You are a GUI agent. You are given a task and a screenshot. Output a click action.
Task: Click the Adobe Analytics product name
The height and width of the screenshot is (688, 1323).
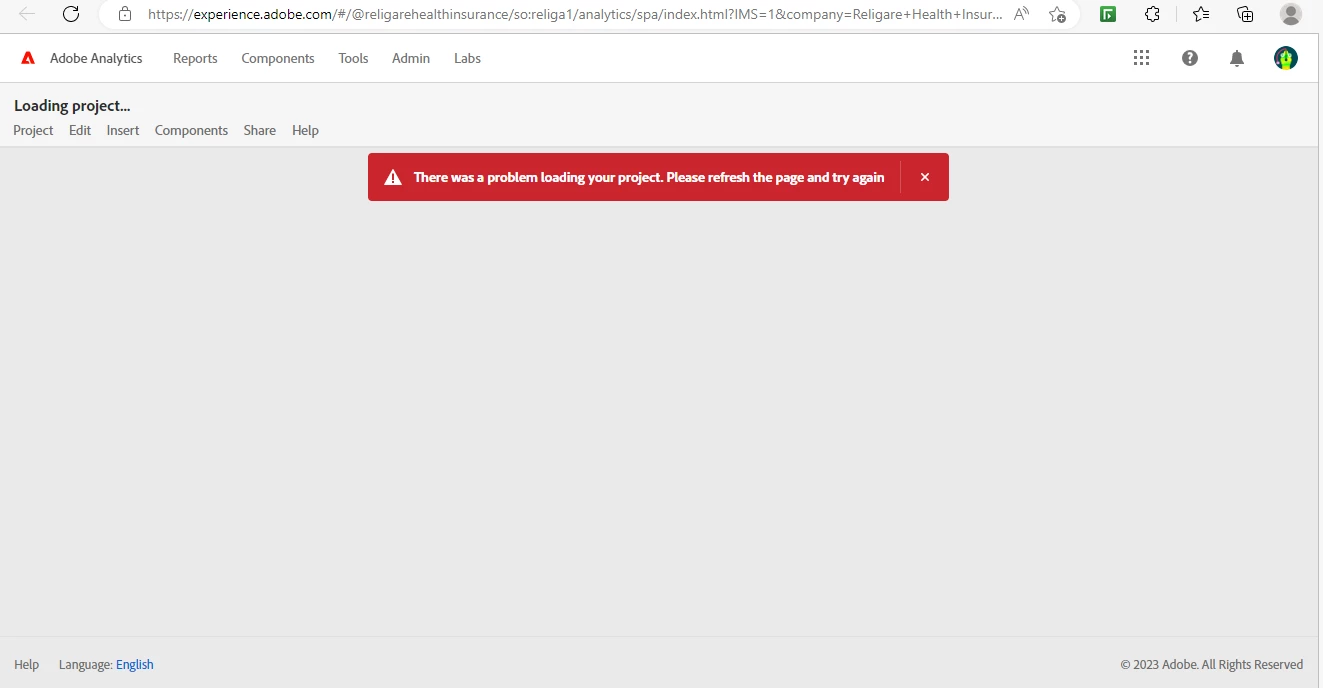click(x=96, y=58)
